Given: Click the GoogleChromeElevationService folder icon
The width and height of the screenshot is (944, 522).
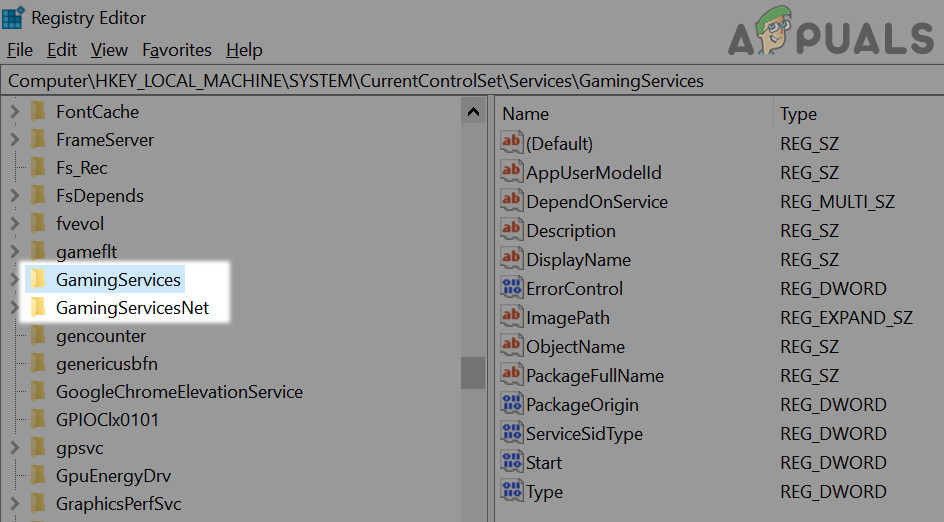Looking at the screenshot, I should click(x=38, y=392).
